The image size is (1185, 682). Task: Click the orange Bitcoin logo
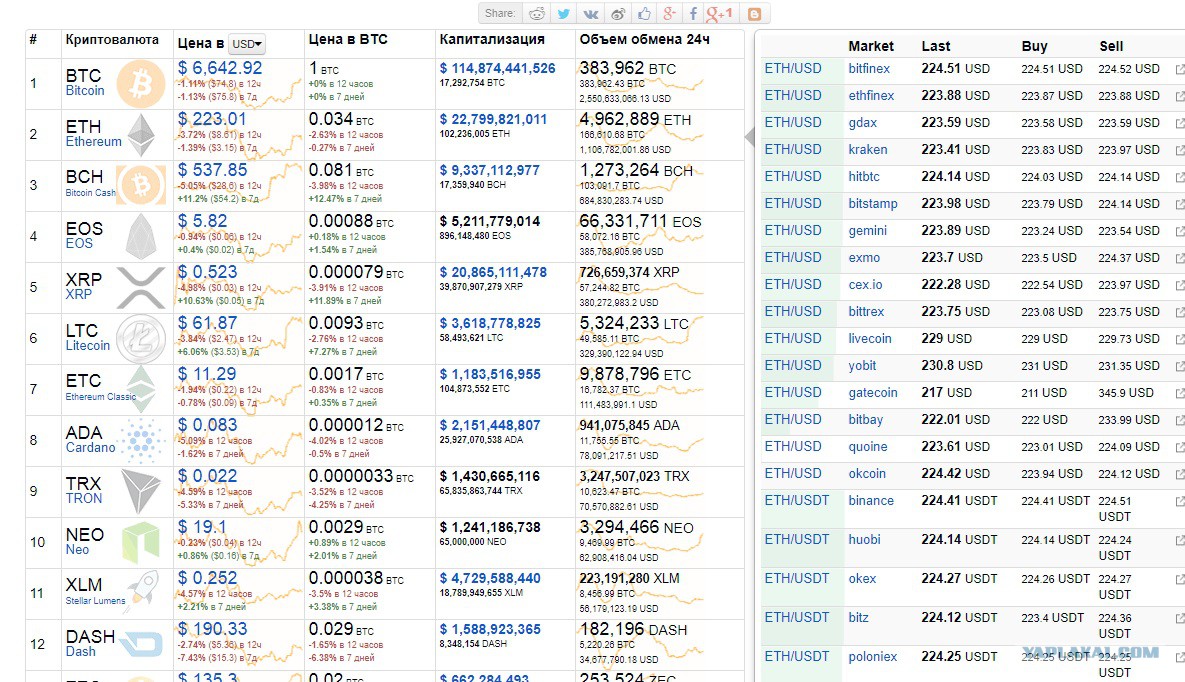point(141,84)
